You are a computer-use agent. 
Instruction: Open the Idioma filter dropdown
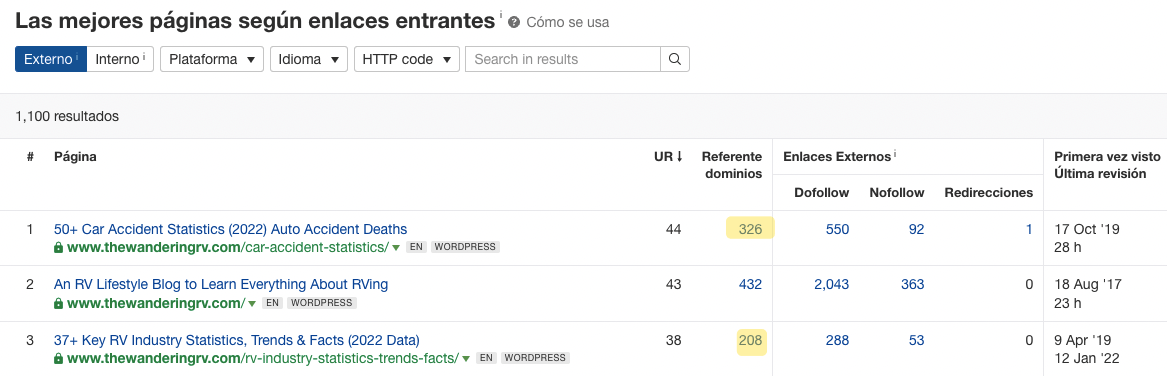pyautogui.click(x=309, y=60)
